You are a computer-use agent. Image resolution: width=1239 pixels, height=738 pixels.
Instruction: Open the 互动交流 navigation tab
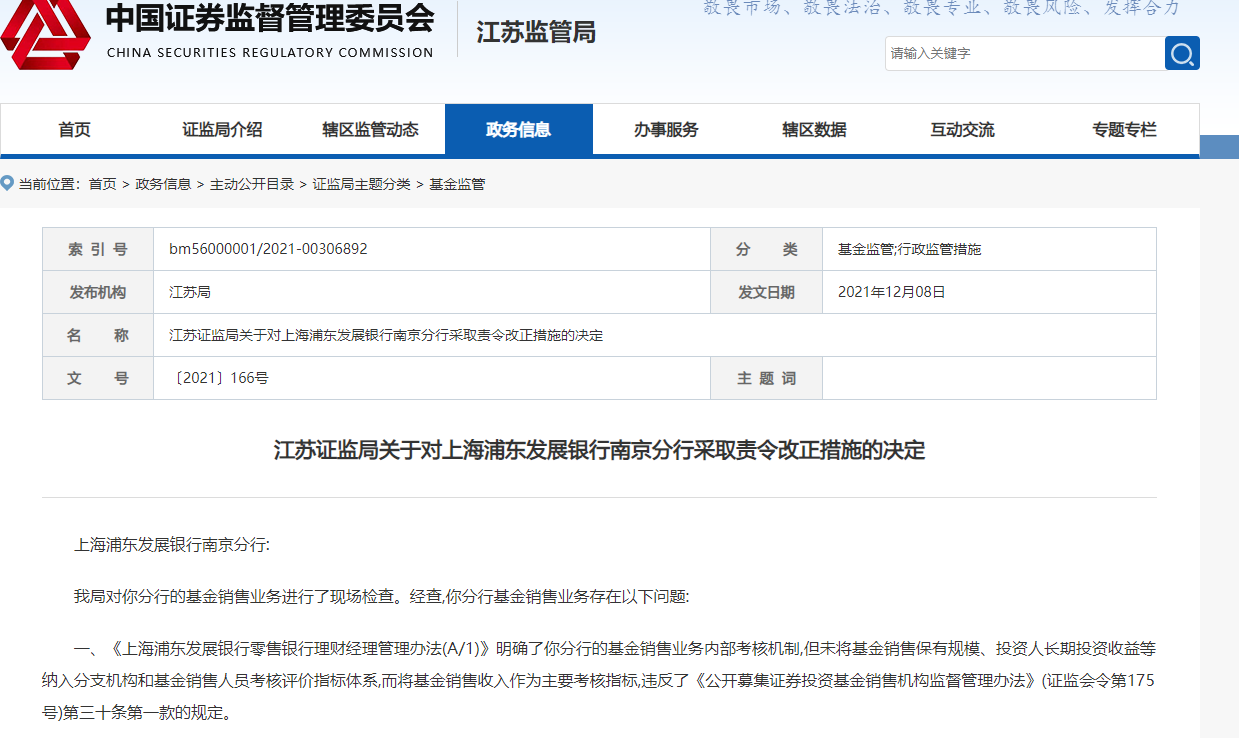(962, 130)
